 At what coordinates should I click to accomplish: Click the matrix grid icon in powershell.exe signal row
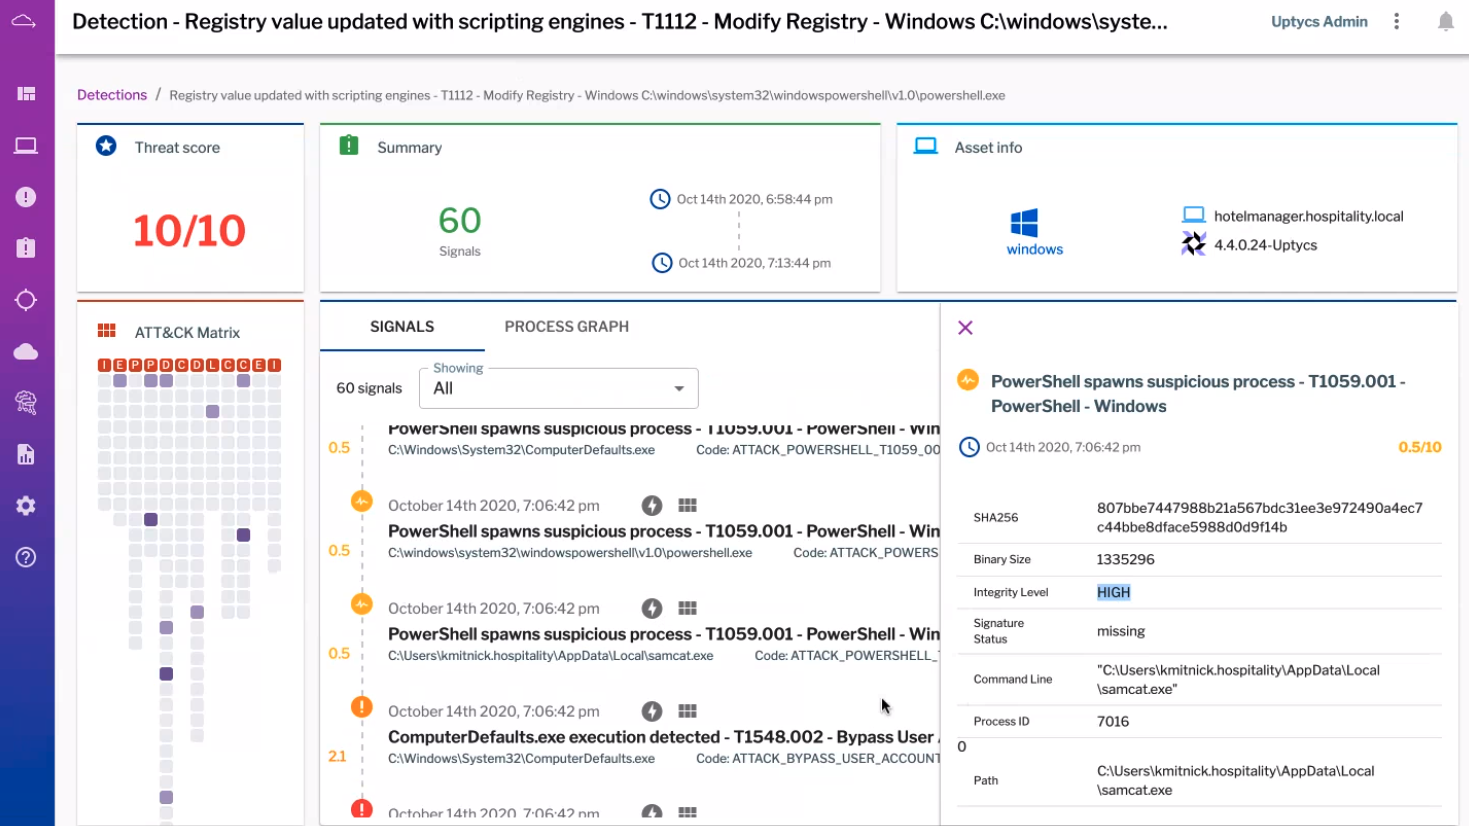687,506
